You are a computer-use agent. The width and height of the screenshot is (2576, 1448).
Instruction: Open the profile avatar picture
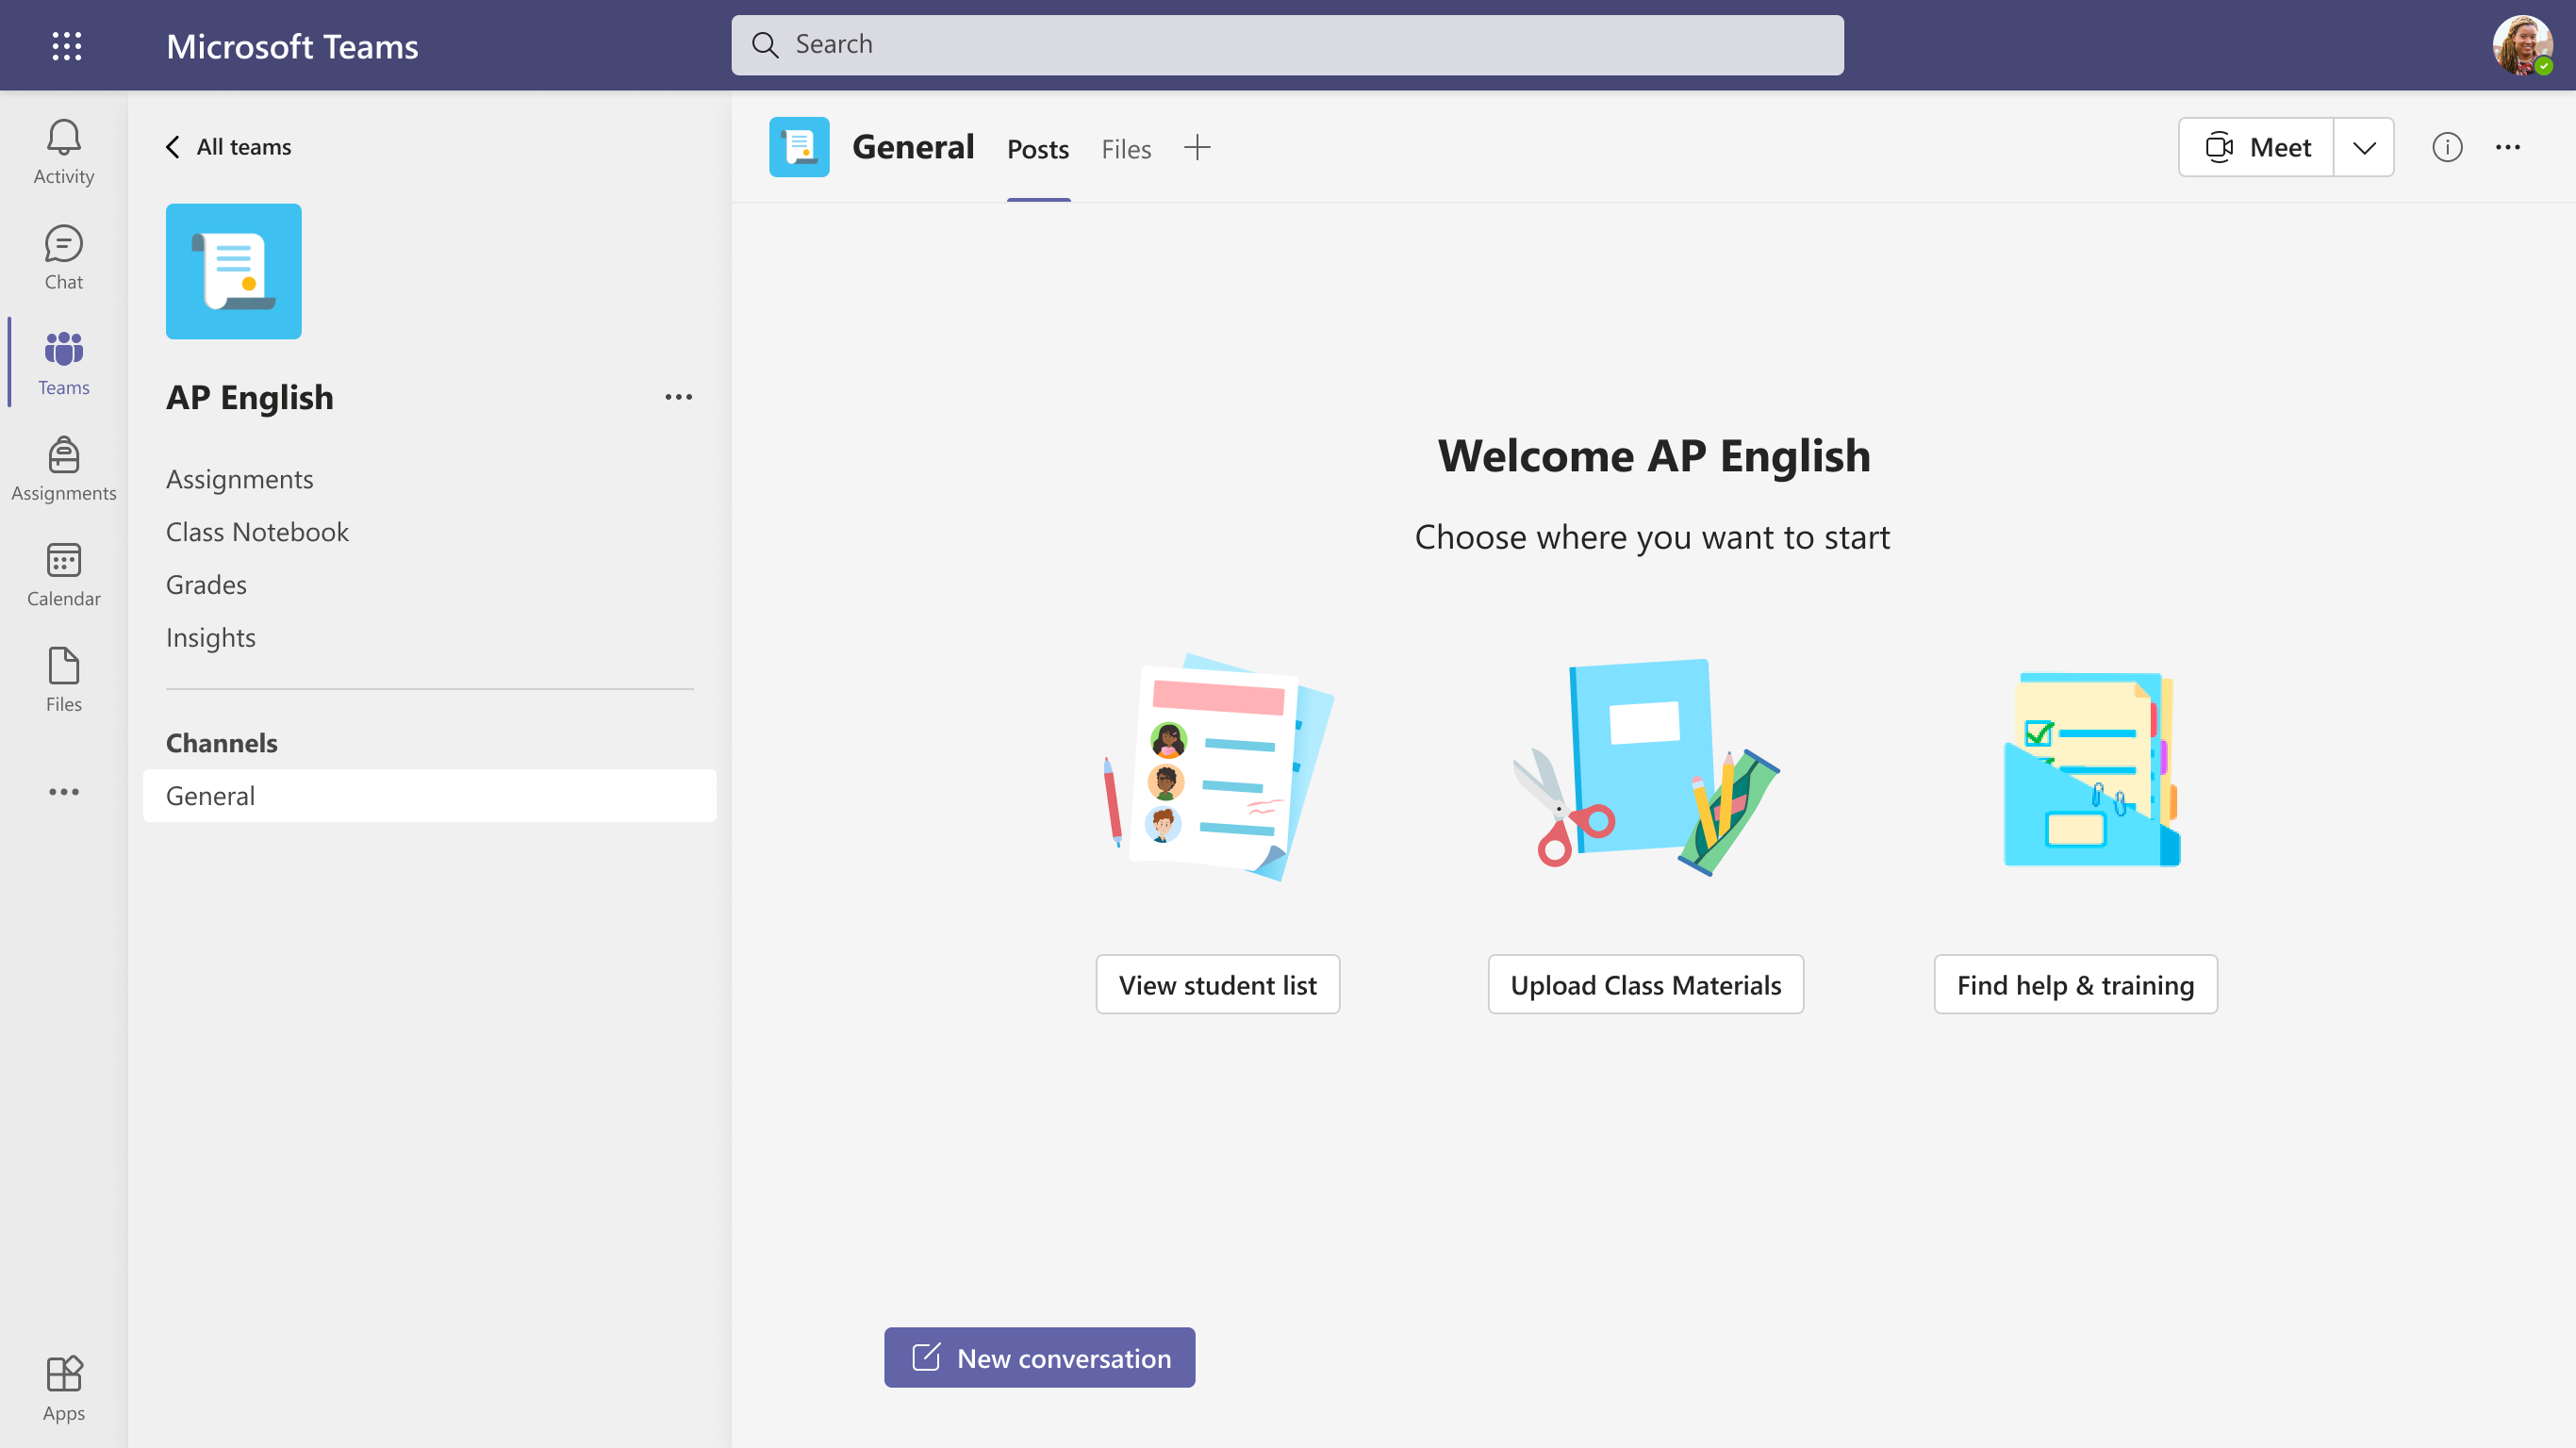point(2521,45)
